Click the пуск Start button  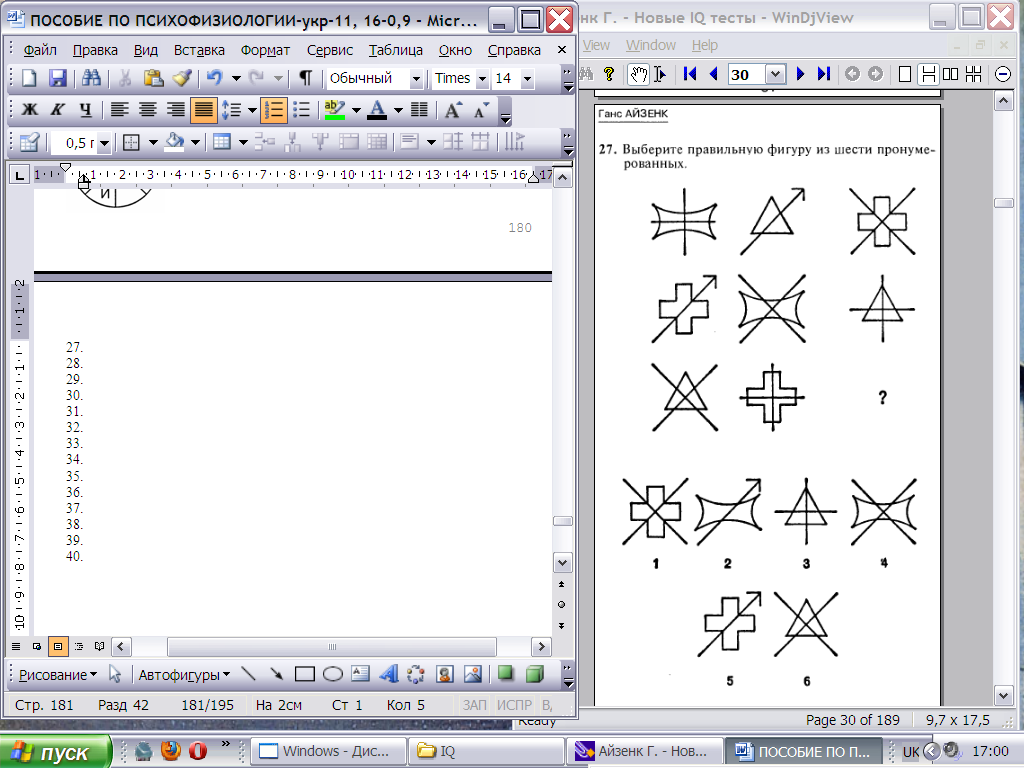[56, 752]
